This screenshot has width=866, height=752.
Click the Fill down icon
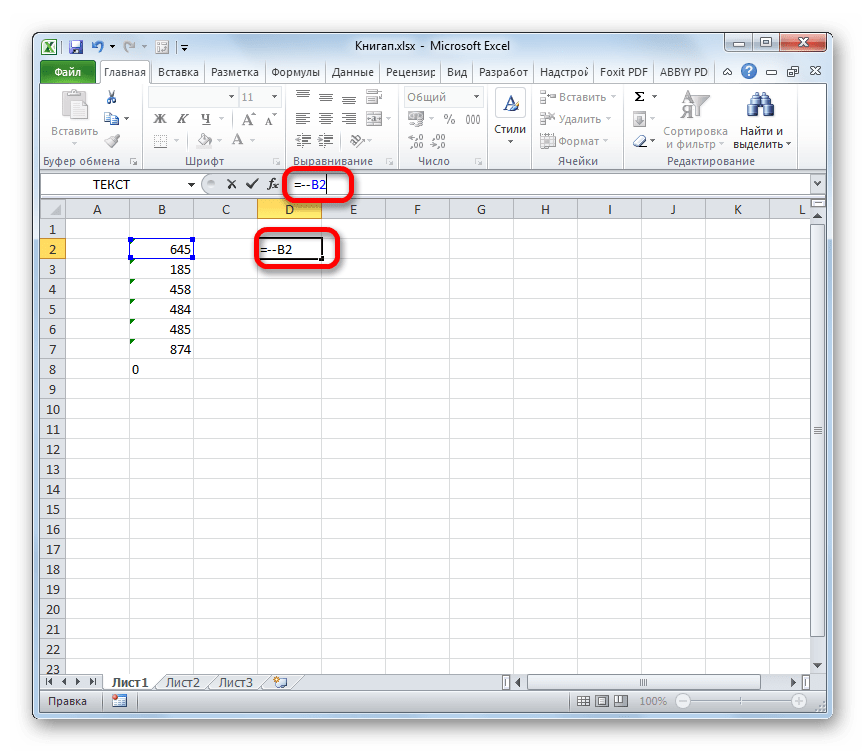[x=640, y=119]
